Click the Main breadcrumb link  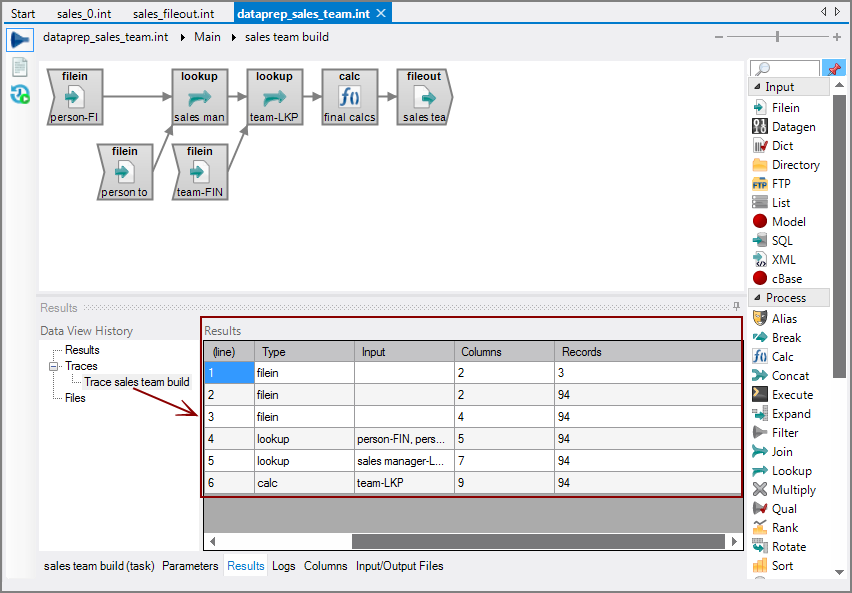(207, 37)
